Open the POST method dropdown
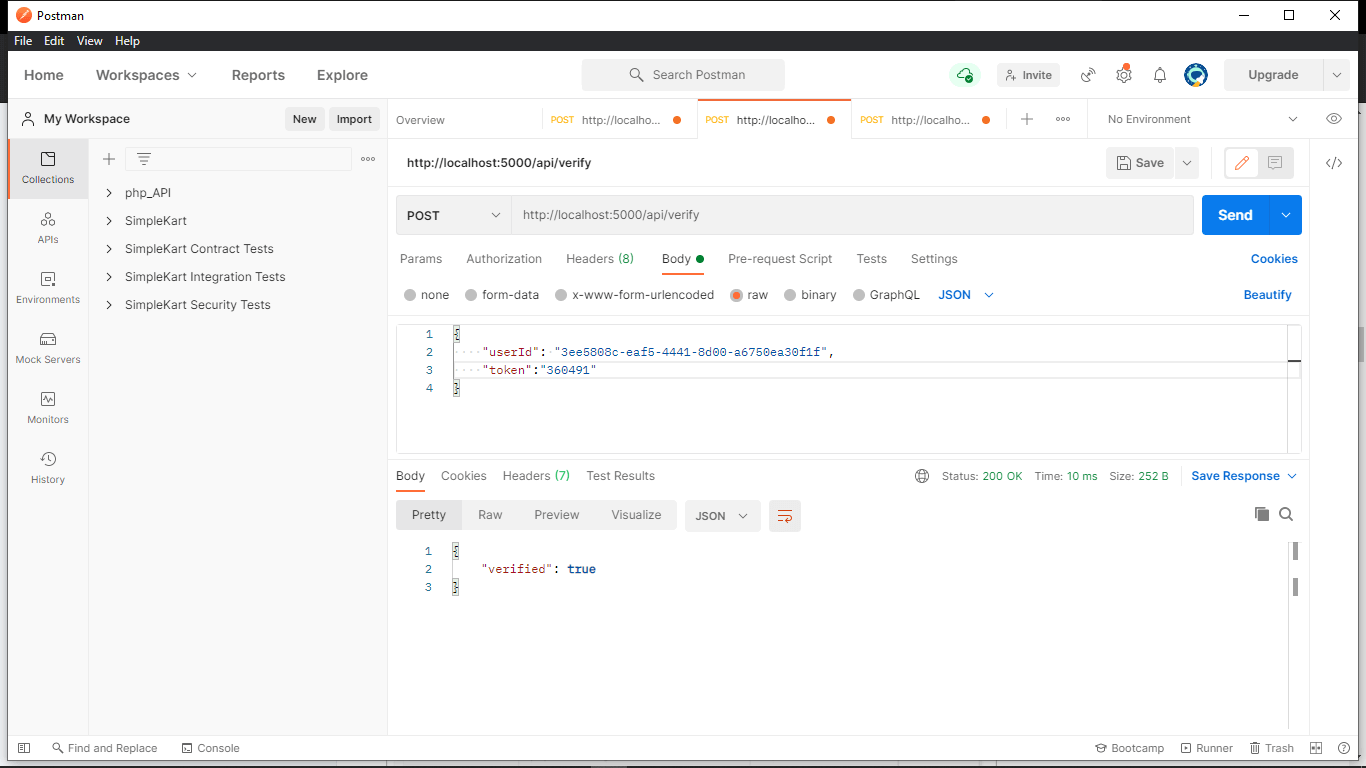This screenshot has width=1366, height=768. pos(454,215)
